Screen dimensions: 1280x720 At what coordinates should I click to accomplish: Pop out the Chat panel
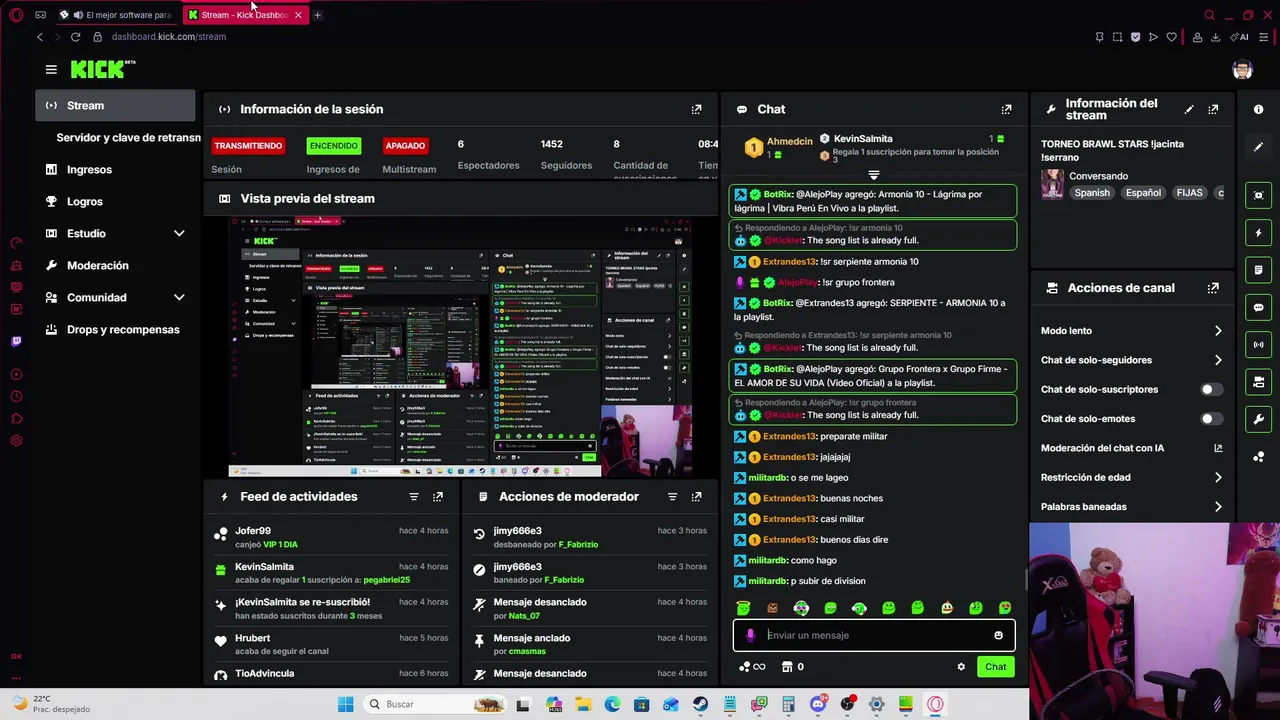click(x=1006, y=109)
